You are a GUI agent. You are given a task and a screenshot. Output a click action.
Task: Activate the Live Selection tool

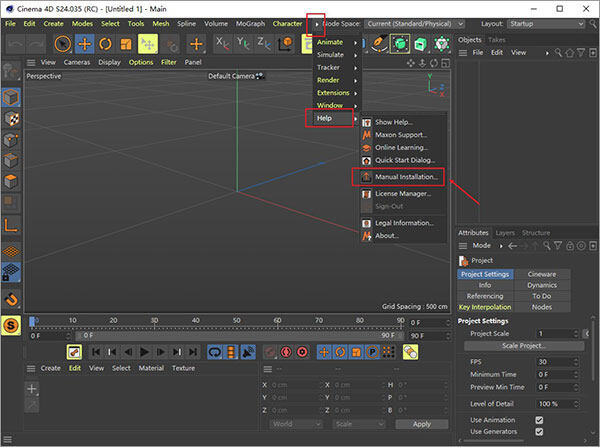tap(62, 44)
